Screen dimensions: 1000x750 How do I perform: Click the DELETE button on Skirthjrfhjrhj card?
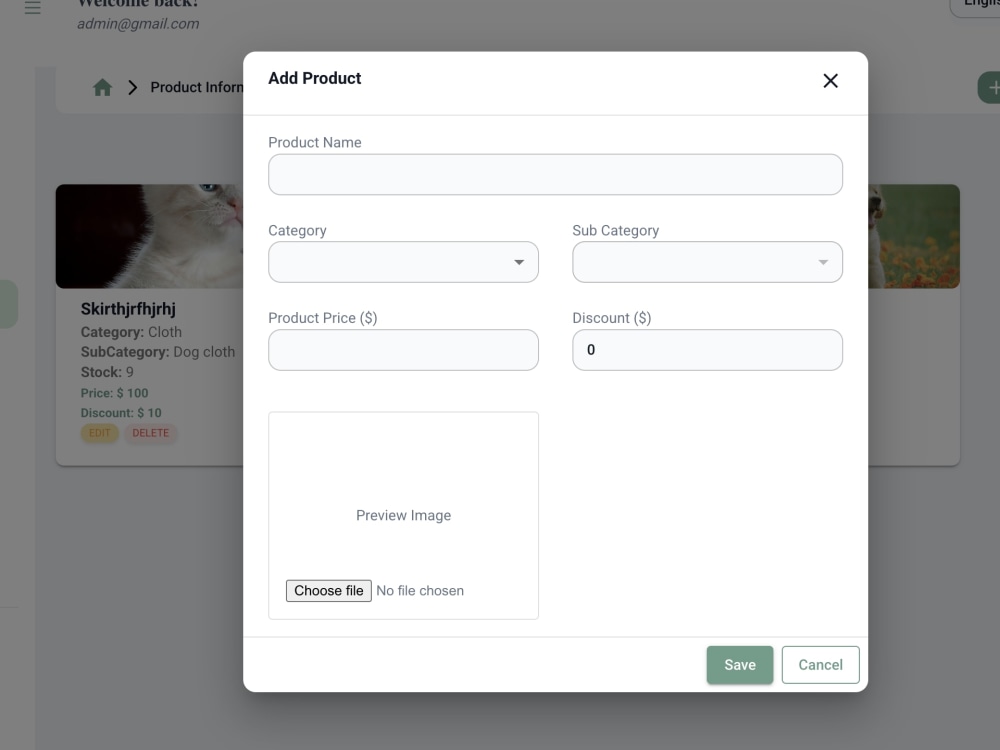(x=151, y=433)
